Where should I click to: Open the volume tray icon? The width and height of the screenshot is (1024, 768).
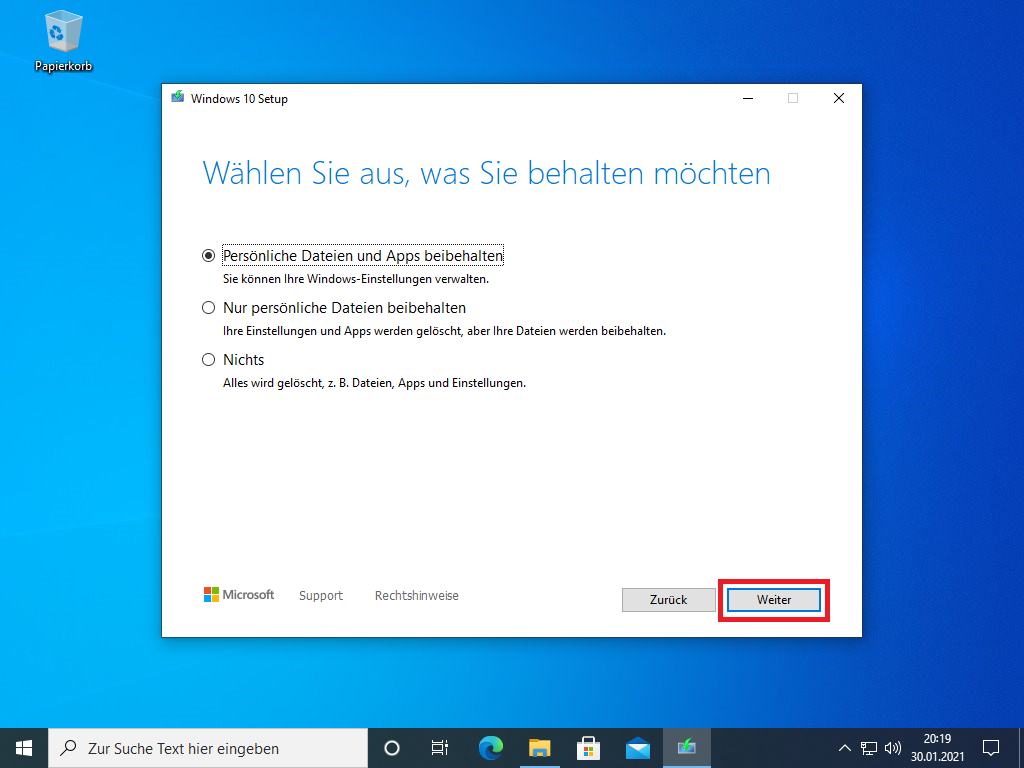(x=893, y=748)
